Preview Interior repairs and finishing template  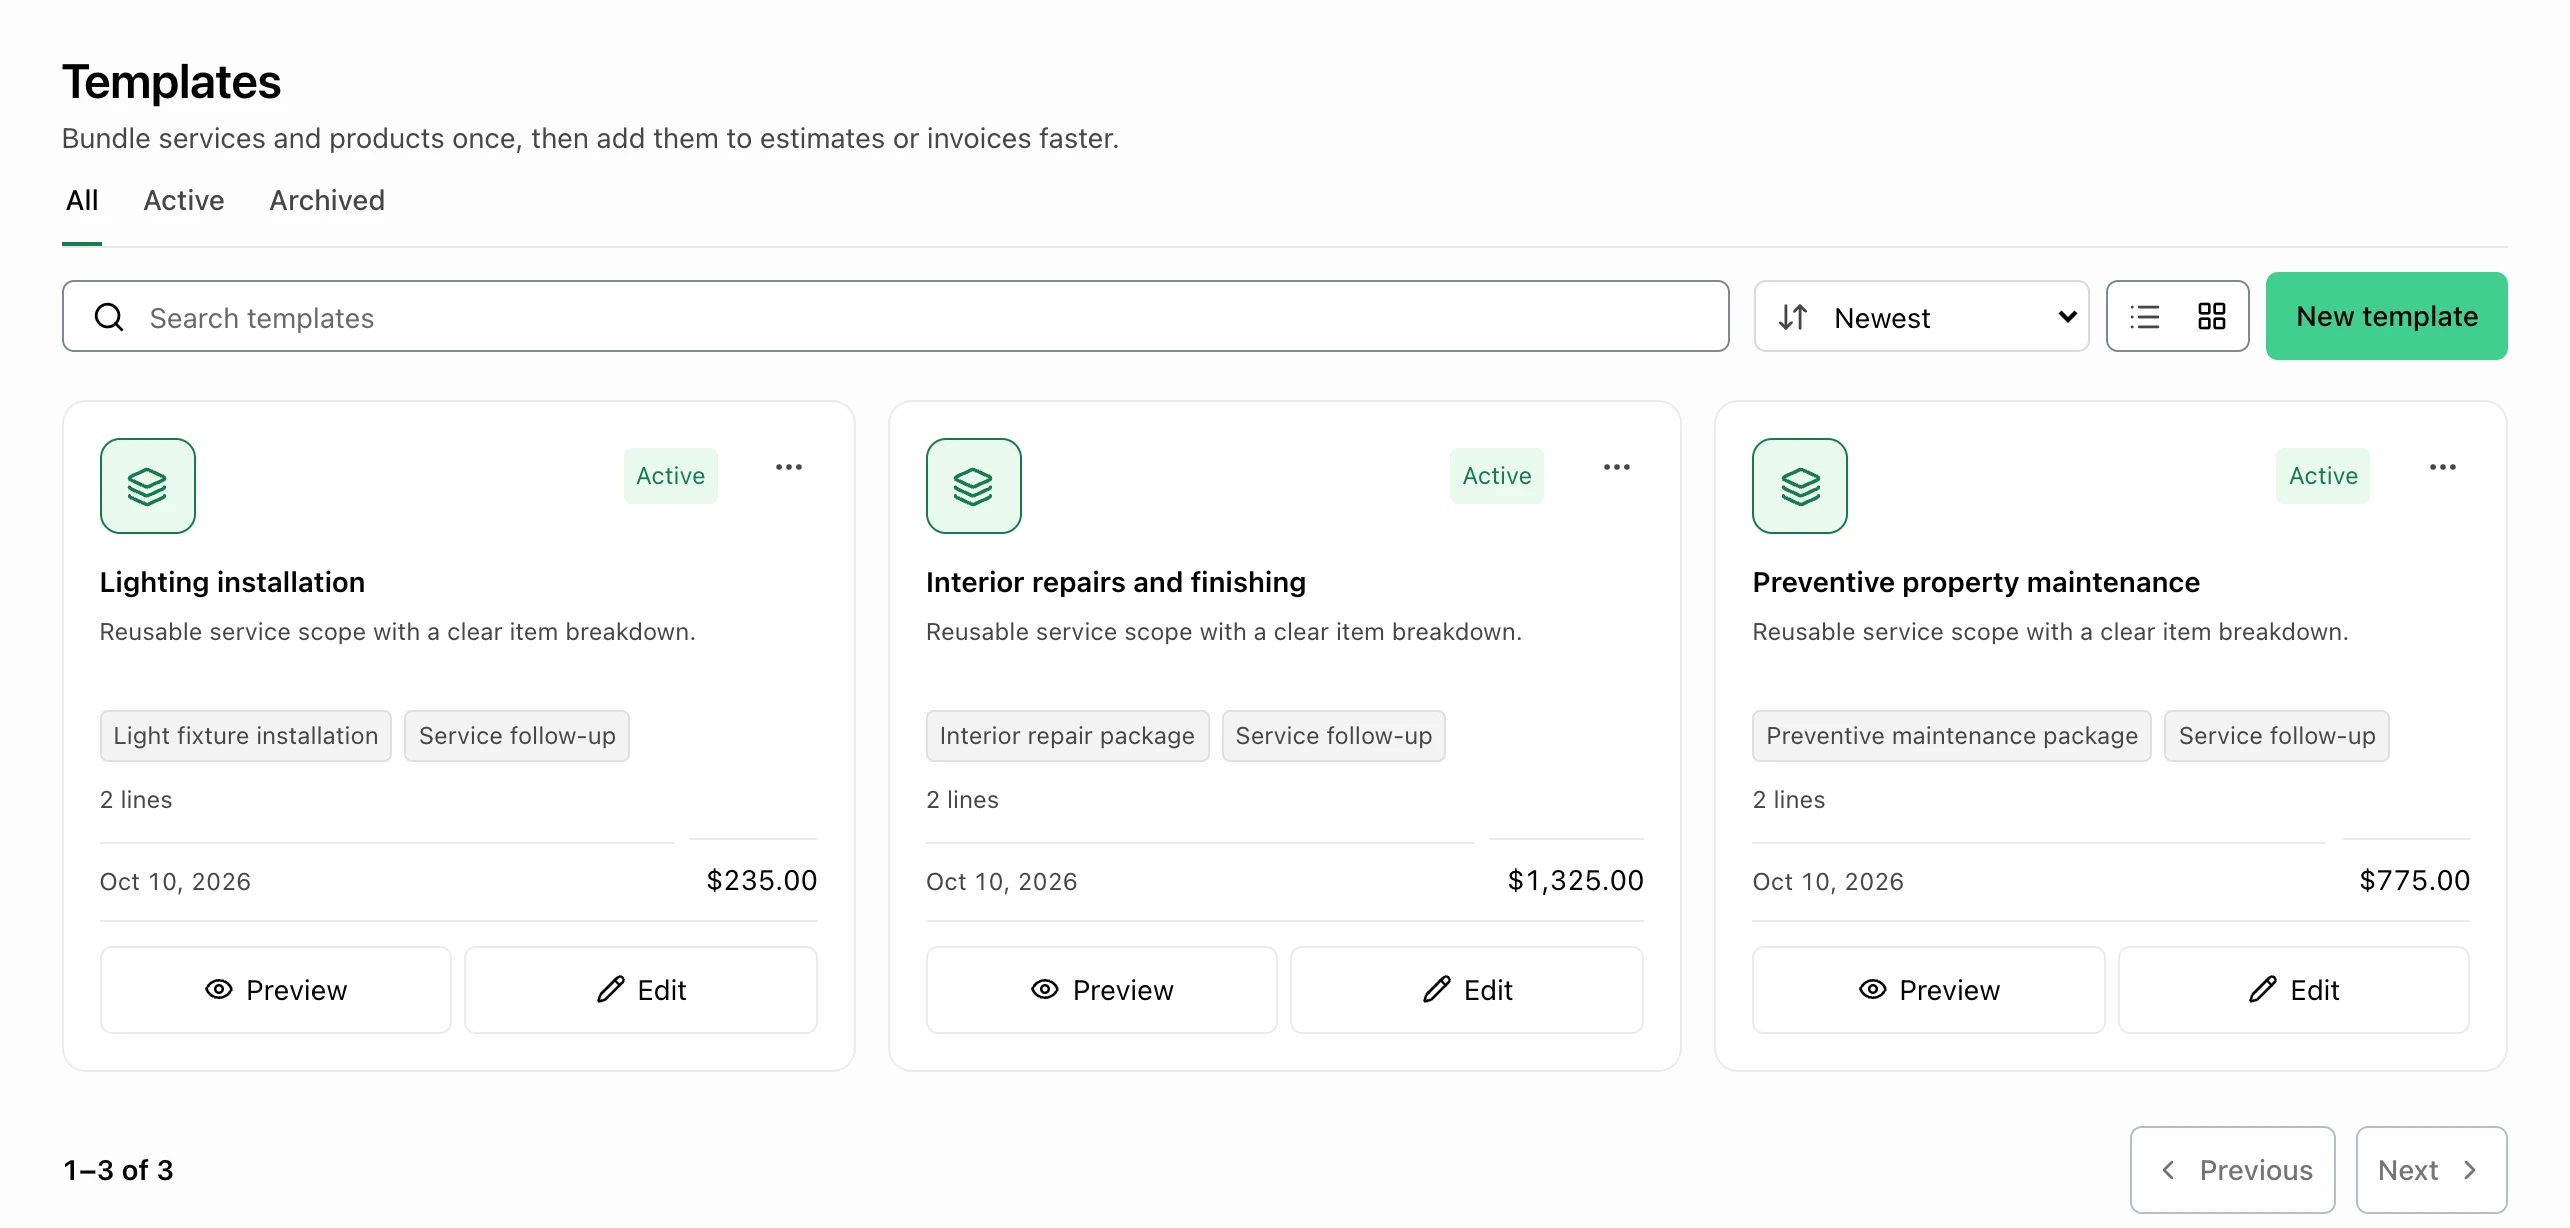tap(1102, 990)
